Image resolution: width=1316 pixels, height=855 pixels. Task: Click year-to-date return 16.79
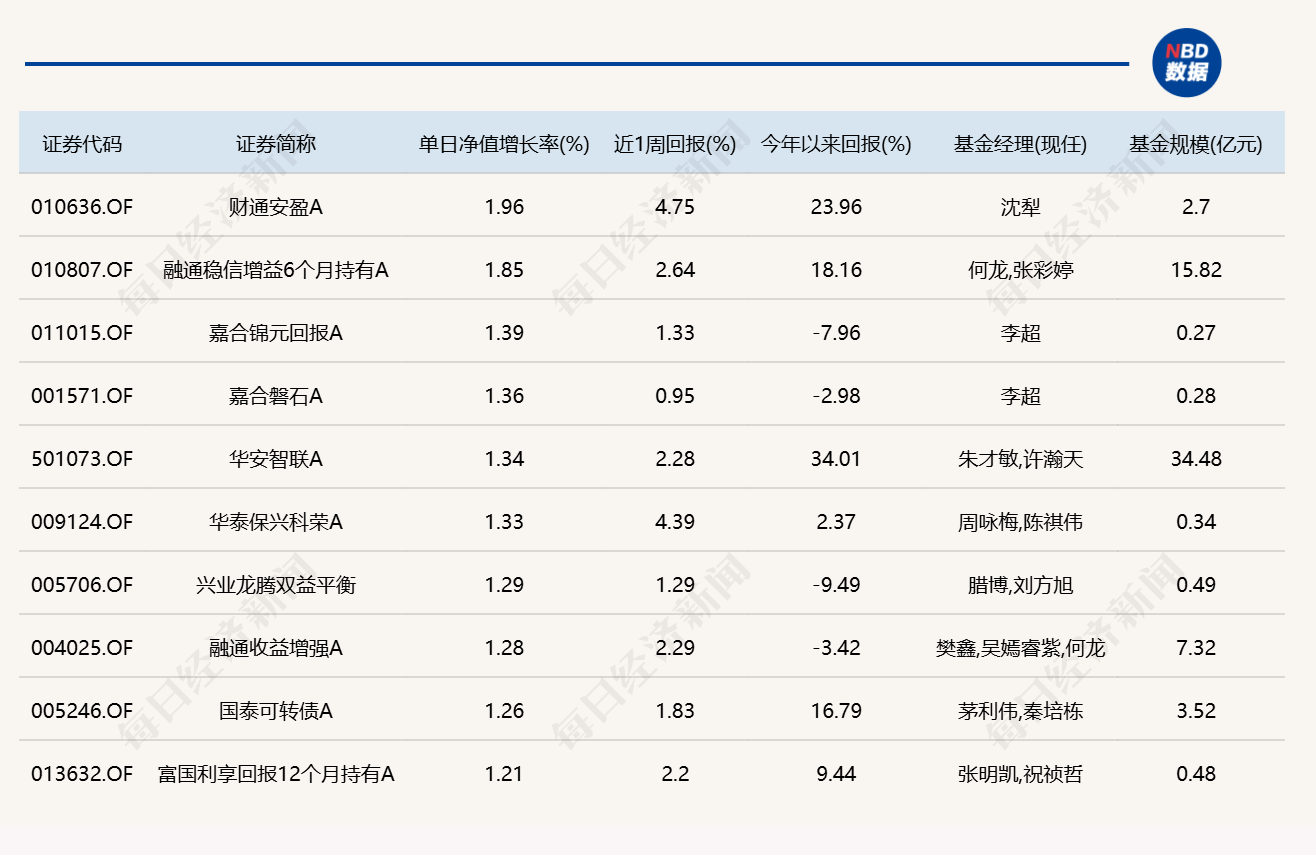point(836,711)
